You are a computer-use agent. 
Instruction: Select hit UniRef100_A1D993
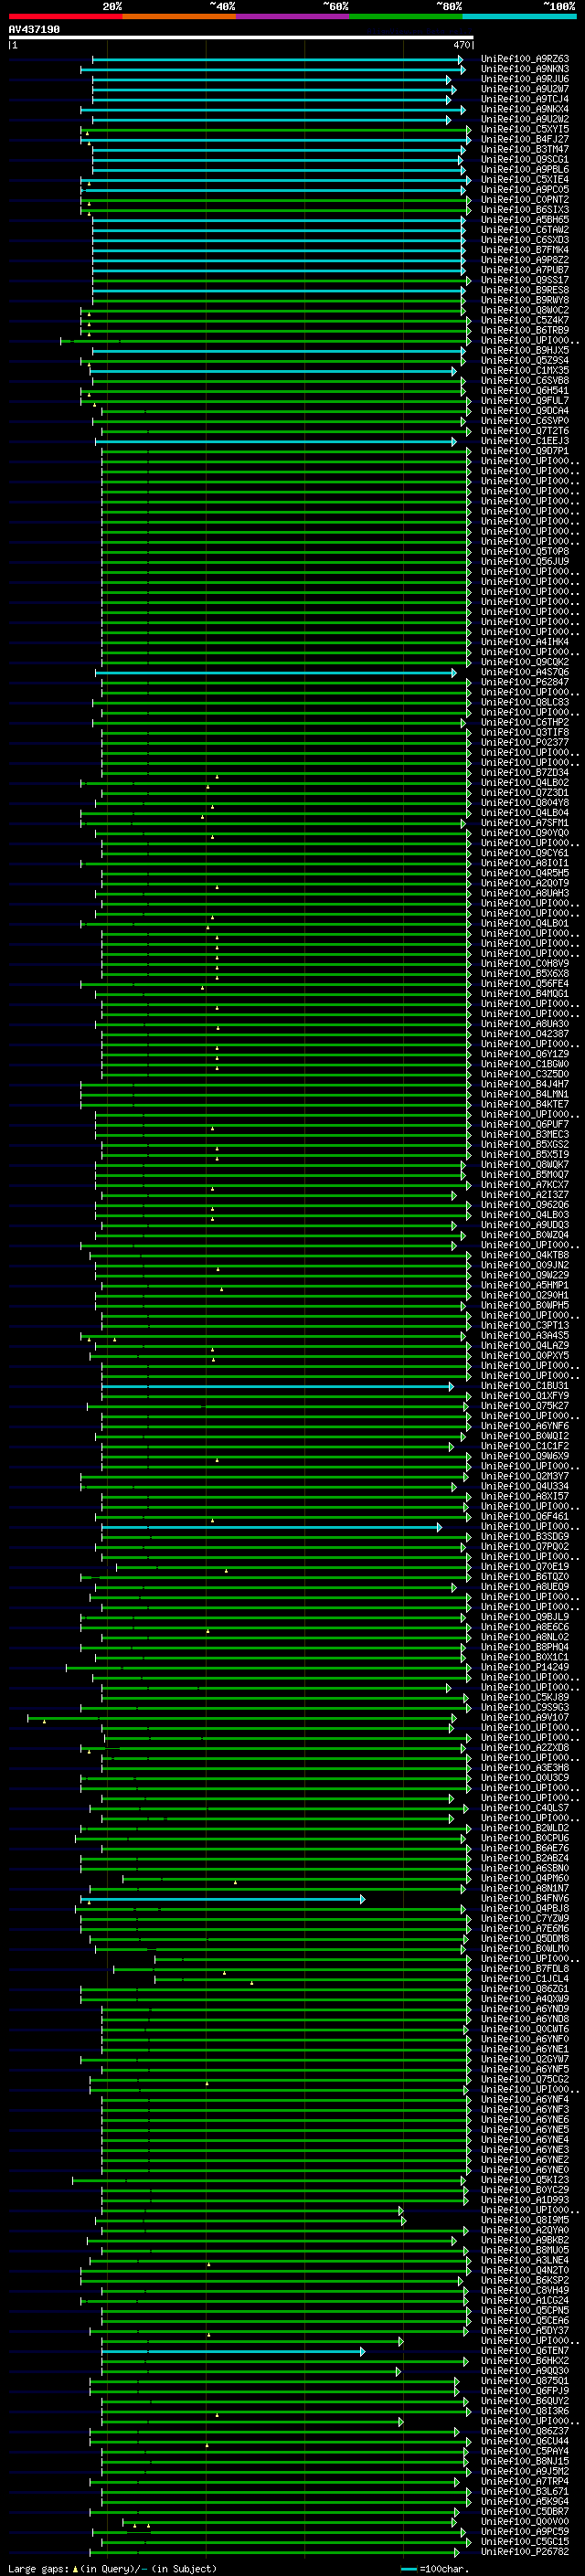point(525,2200)
